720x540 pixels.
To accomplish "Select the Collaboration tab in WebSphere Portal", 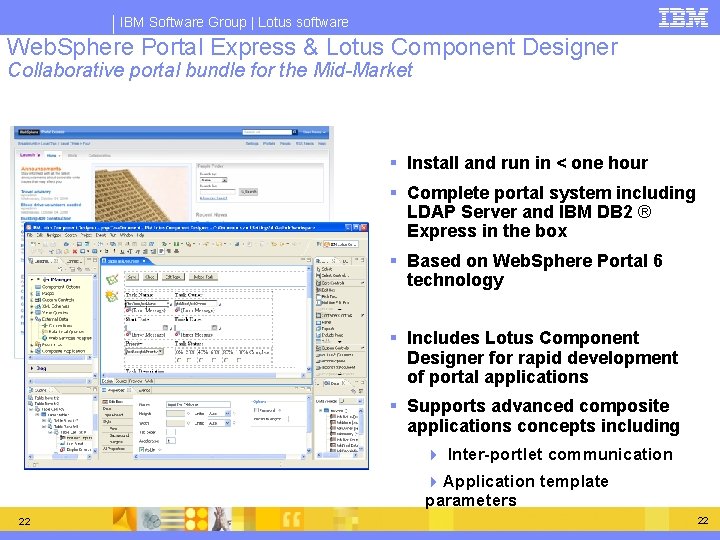I will (99, 156).
